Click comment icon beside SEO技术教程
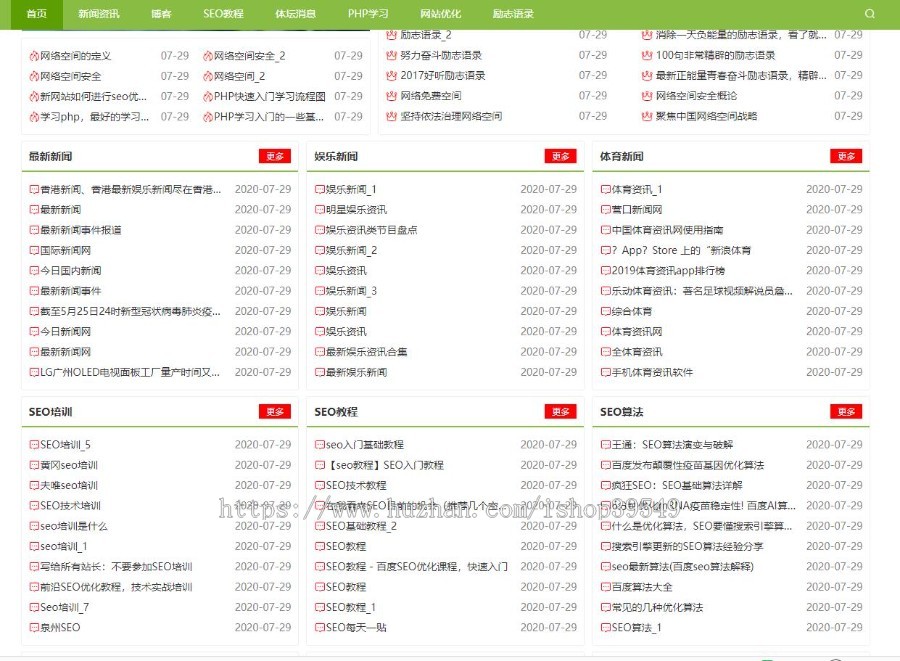Viewport: 900px width, 661px height. pyautogui.click(x=320, y=485)
